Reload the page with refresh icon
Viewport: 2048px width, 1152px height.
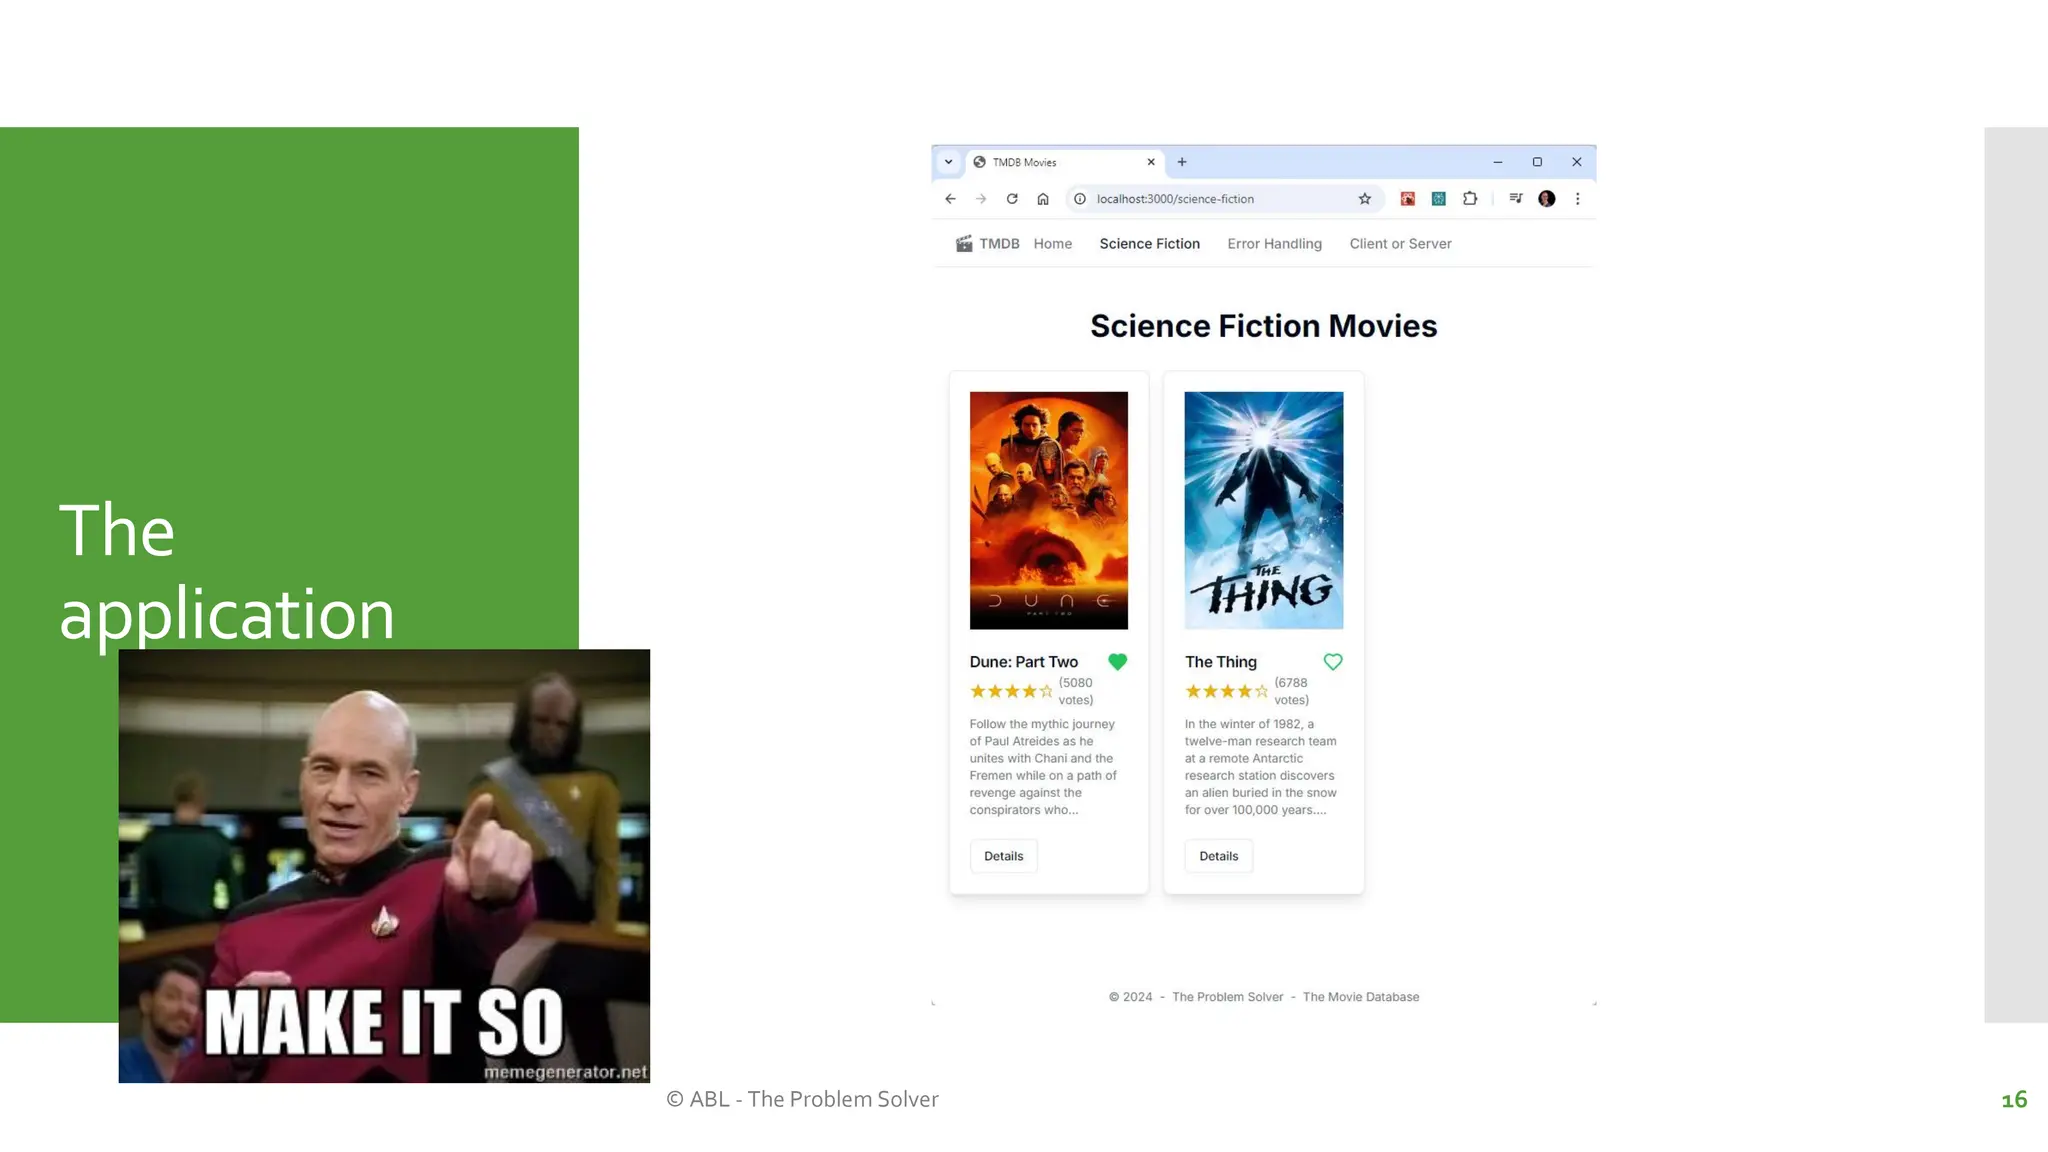coord(1012,199)
